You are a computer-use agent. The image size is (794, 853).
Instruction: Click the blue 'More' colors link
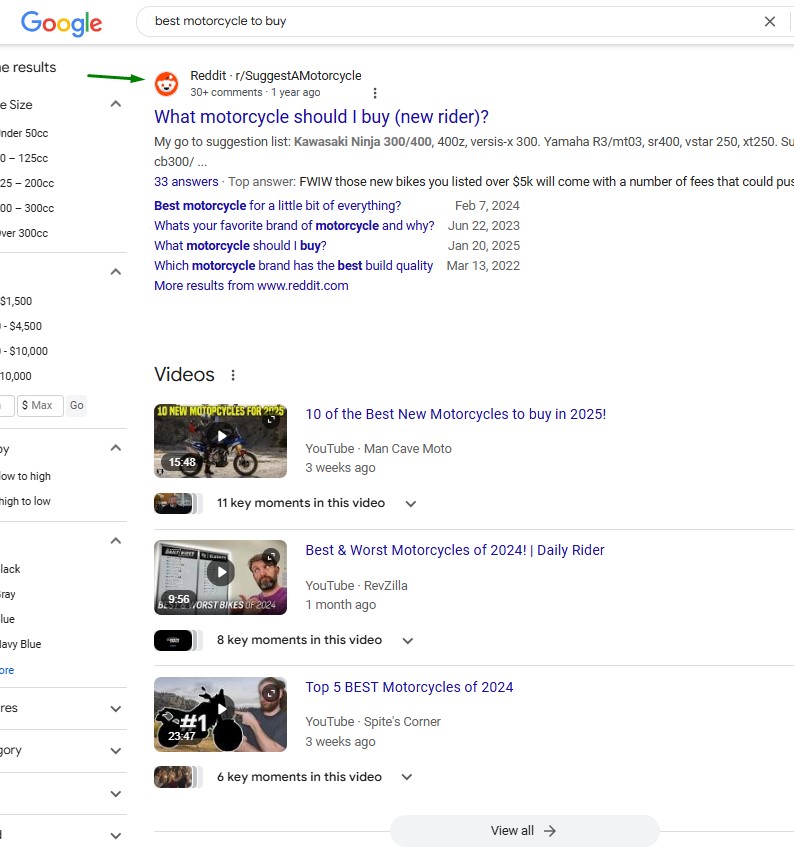point(7,671)
